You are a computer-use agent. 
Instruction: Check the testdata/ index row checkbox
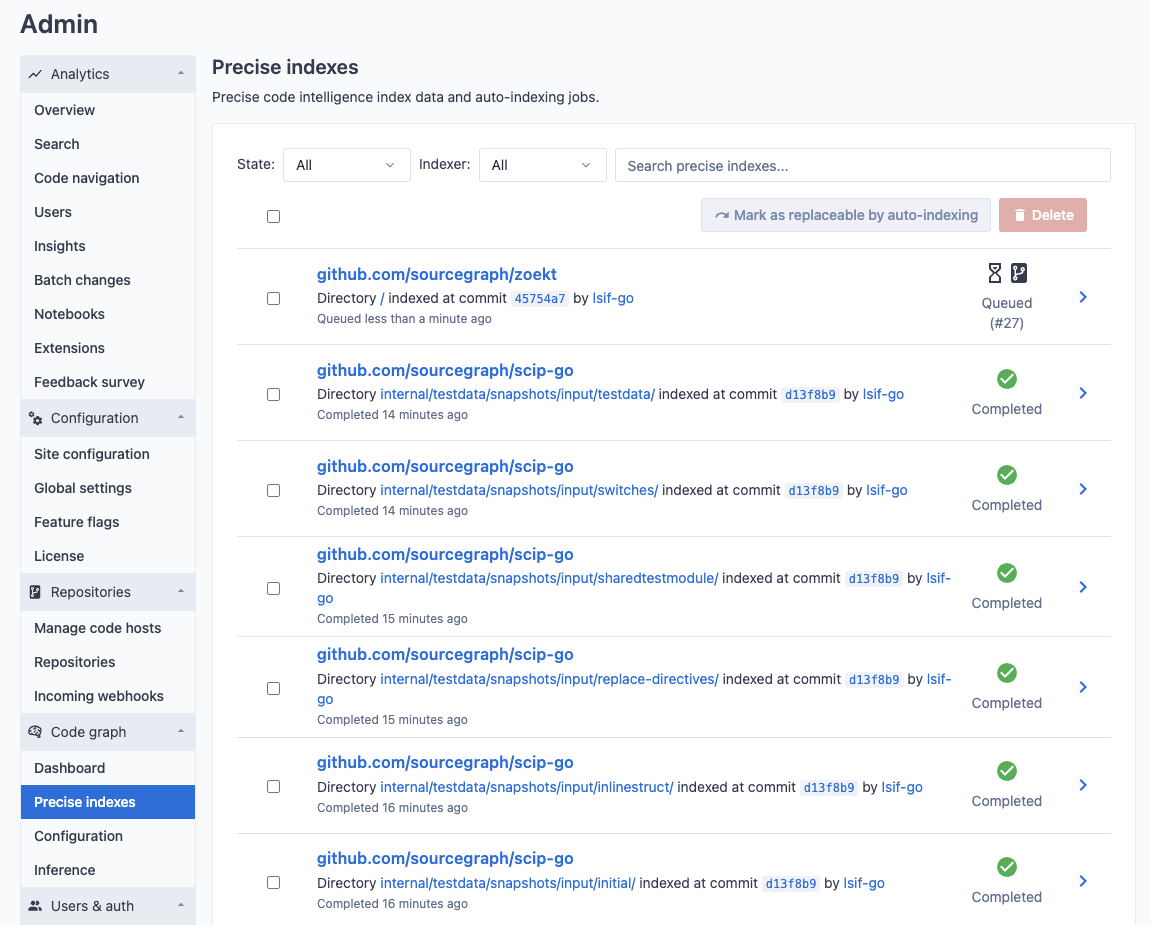coord(274,395)
